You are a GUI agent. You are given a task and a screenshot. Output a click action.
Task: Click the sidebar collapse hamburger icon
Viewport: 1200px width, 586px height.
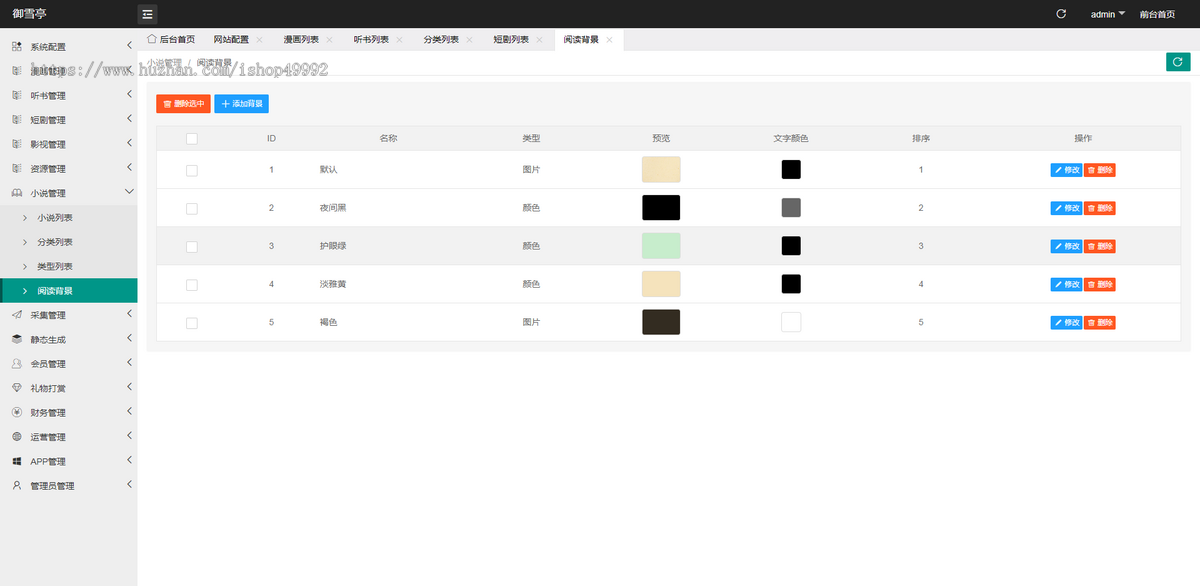tap(147, 14)
